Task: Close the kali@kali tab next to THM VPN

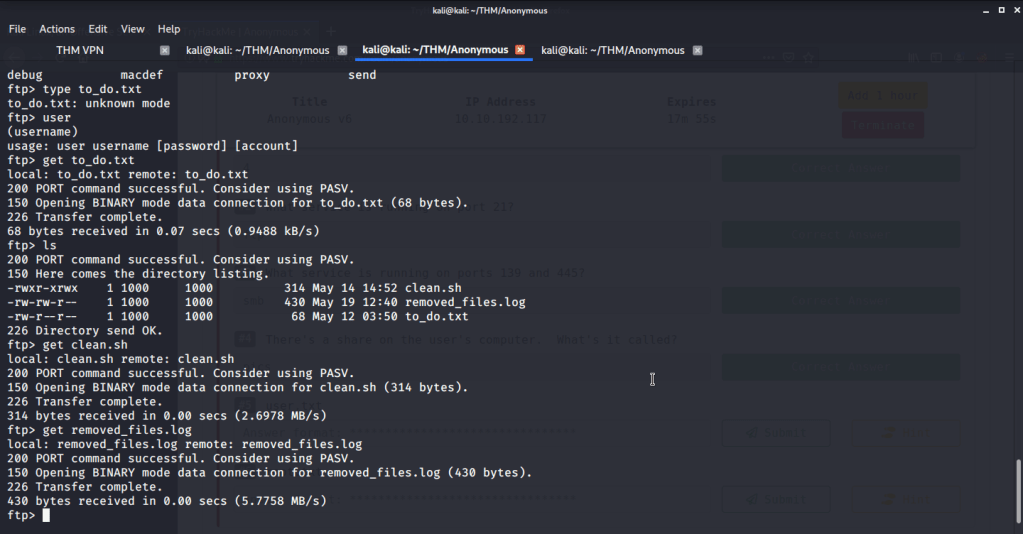Action: (342, 50)
